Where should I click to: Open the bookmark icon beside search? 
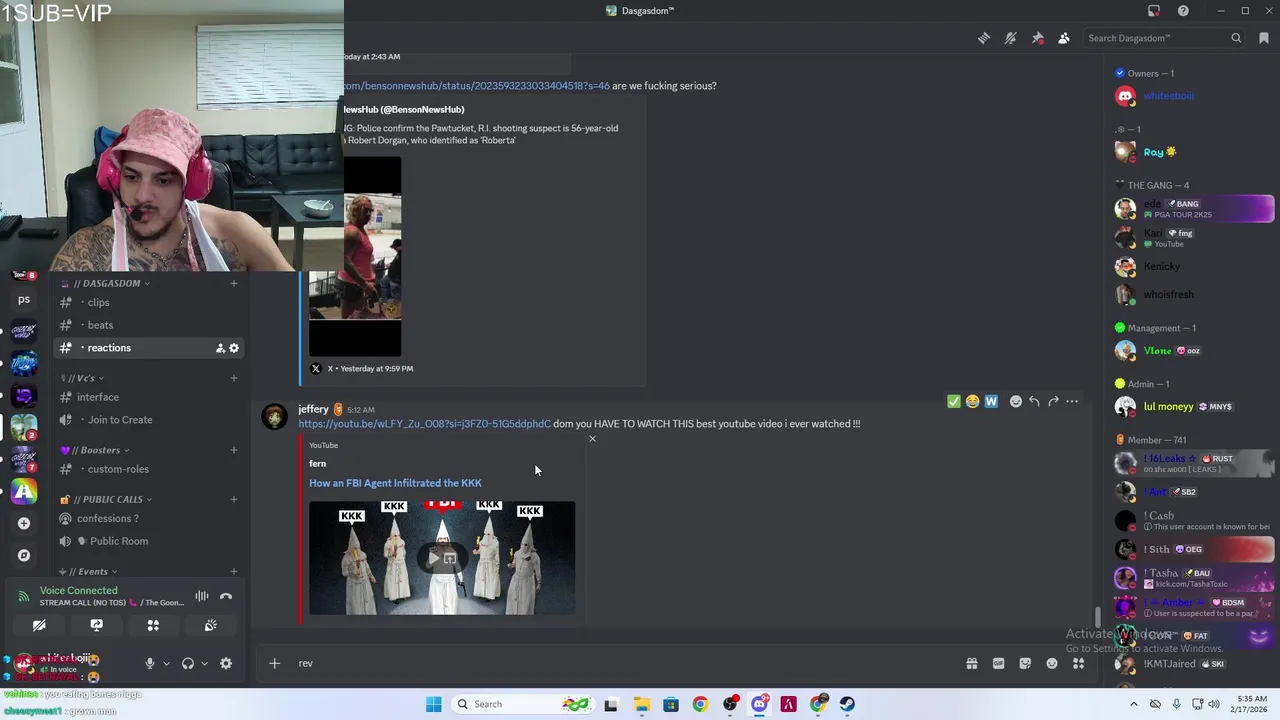point(1264,38)
